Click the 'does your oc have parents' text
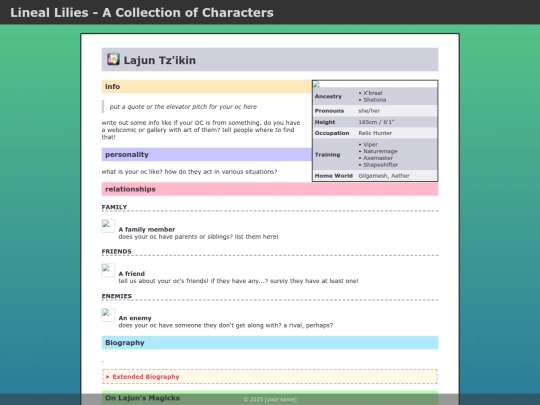 click(x=198, y=237)
